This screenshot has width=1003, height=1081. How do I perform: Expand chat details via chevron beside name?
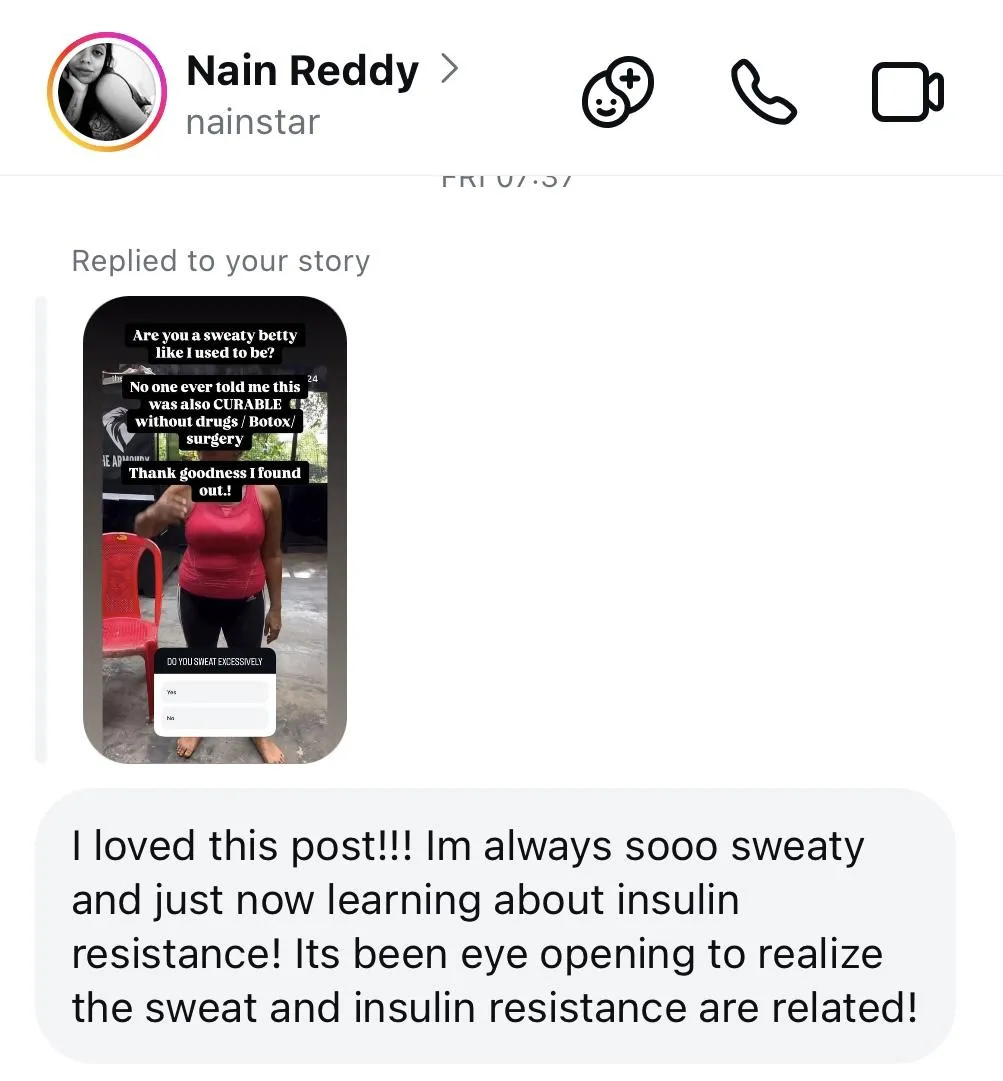(449, 70)
